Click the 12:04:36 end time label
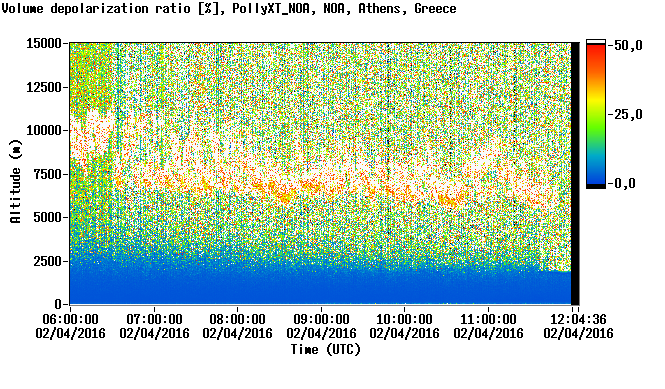665x389 pixels. click(578, 319)
